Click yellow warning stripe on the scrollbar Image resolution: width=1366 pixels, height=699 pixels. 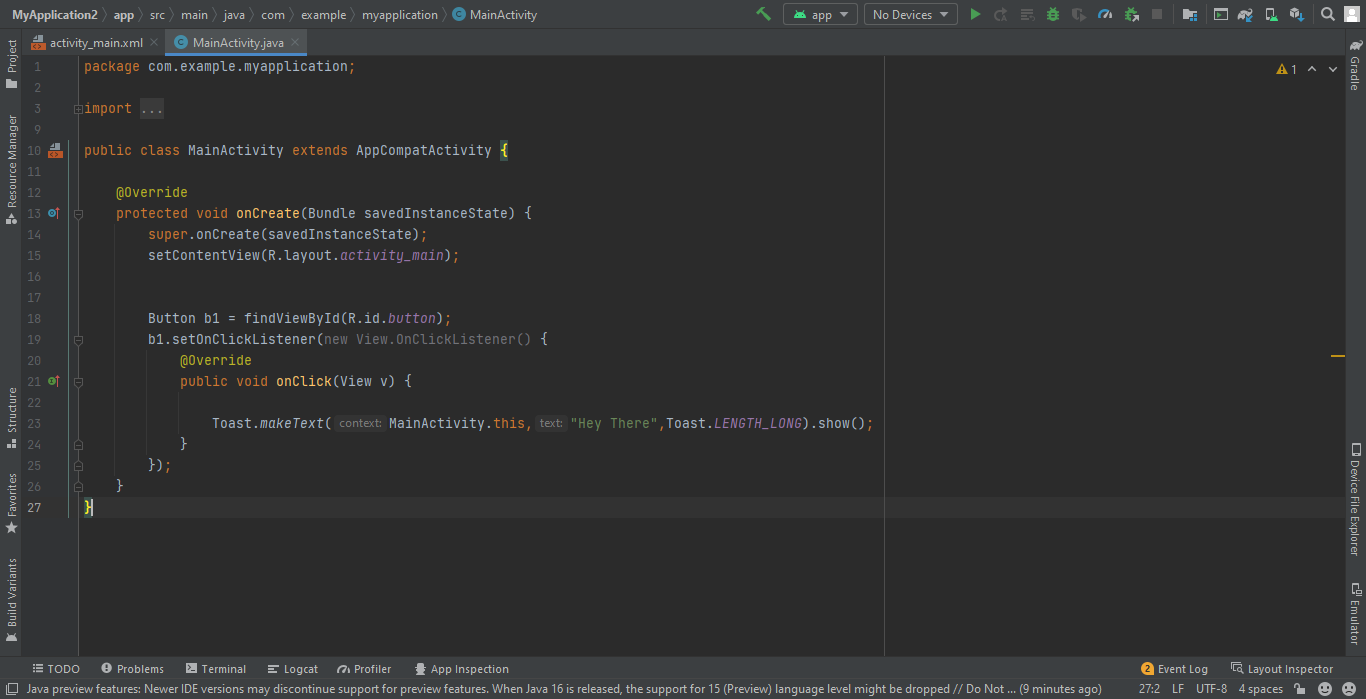point(1337,356)
